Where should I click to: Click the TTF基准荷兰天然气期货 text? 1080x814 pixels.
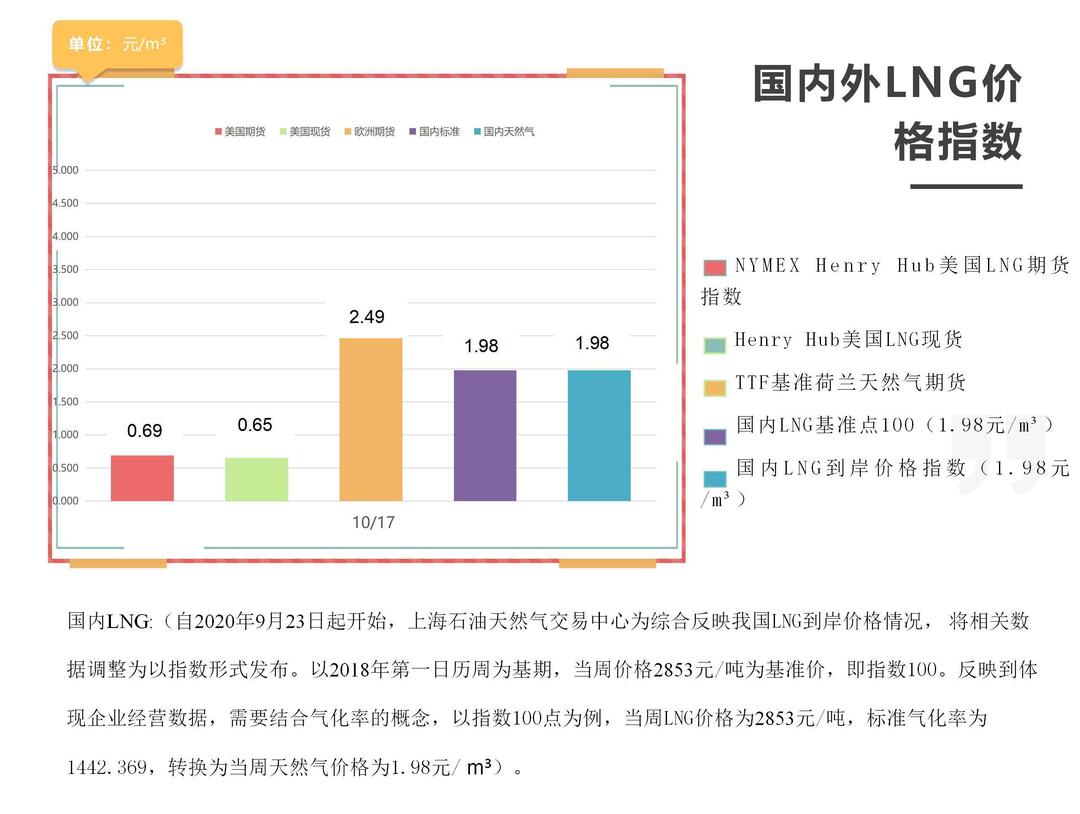[x=851, y=382]
